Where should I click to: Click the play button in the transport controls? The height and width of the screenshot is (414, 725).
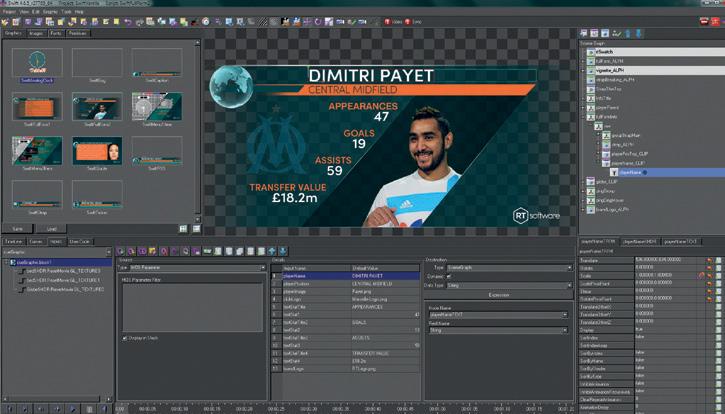pos(73,409)
